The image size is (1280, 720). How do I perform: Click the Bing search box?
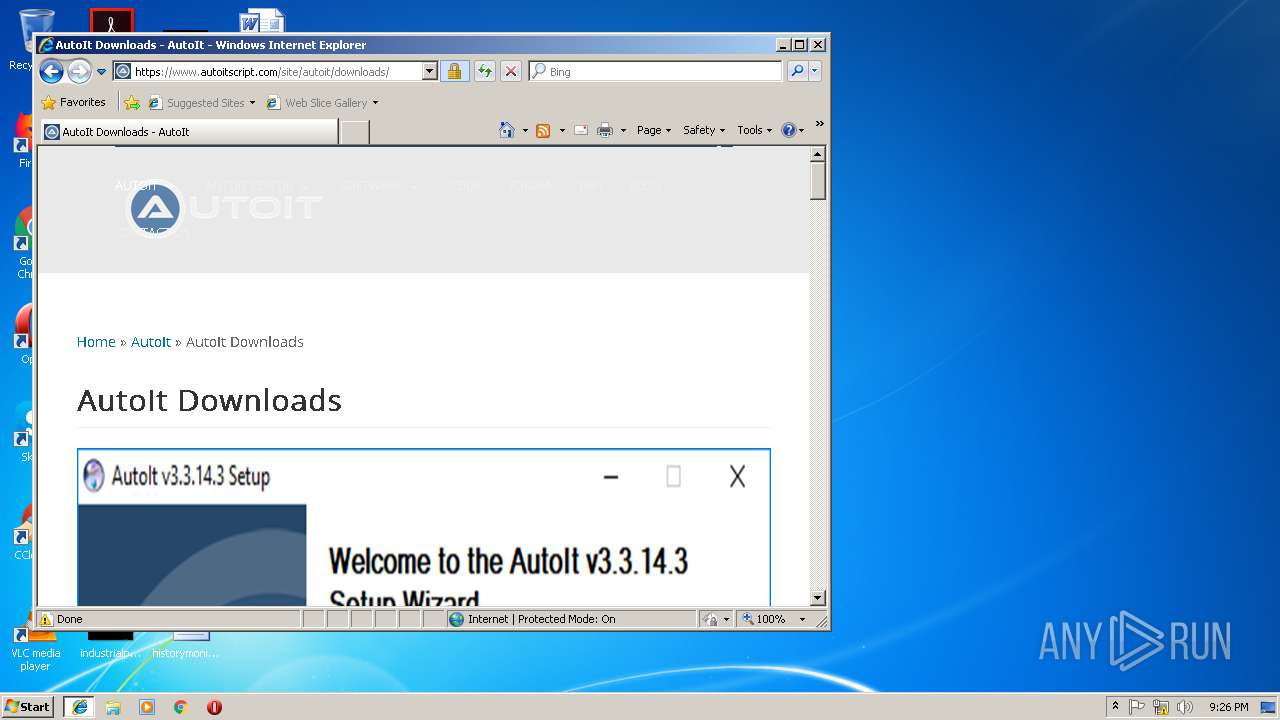coord(656,72)
